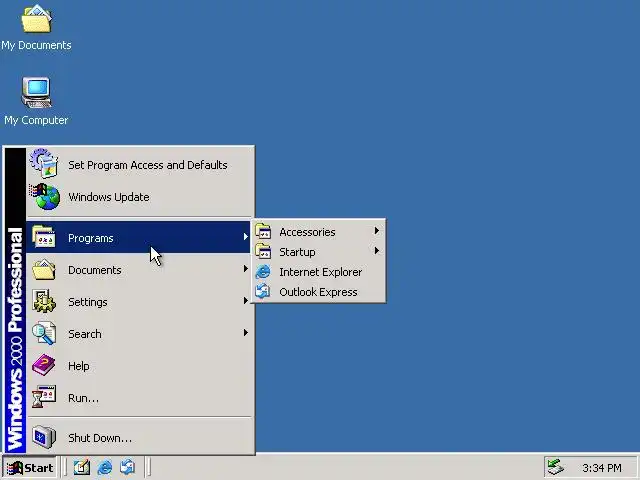
Task: Select Set Program Access and Defaults
Action: click(139, 164)
